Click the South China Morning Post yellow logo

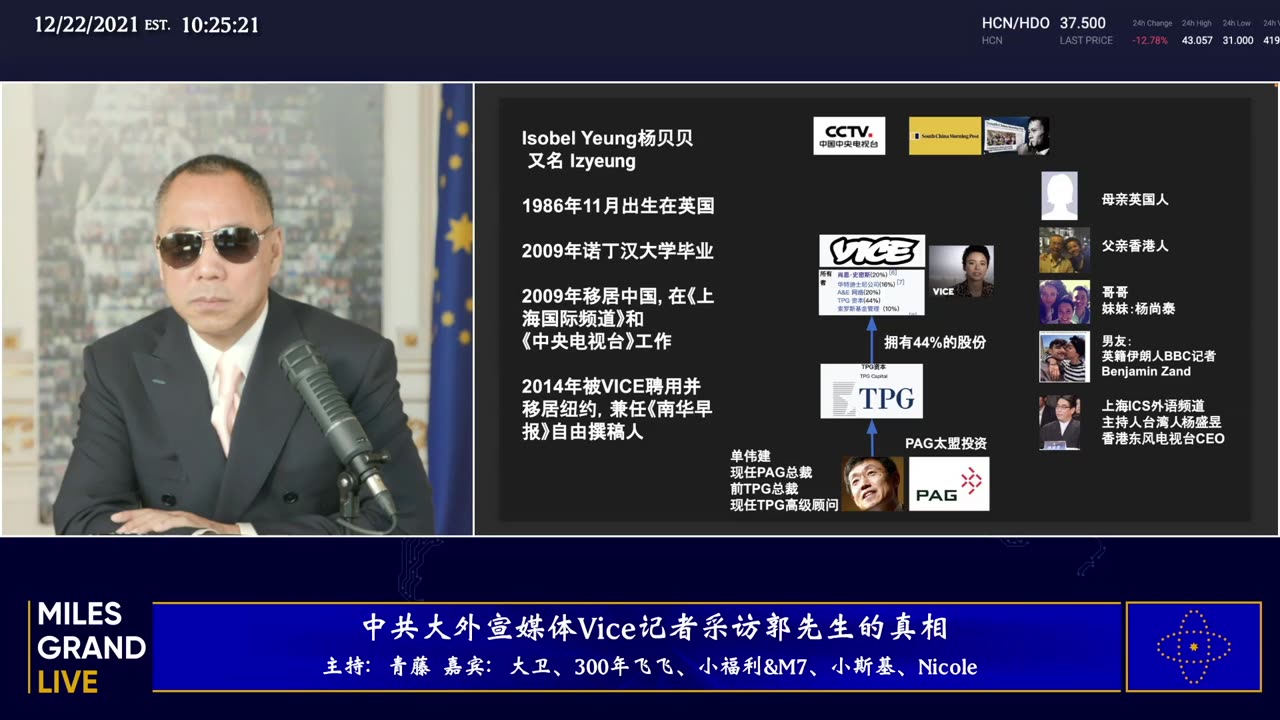[x=945, y=136]
